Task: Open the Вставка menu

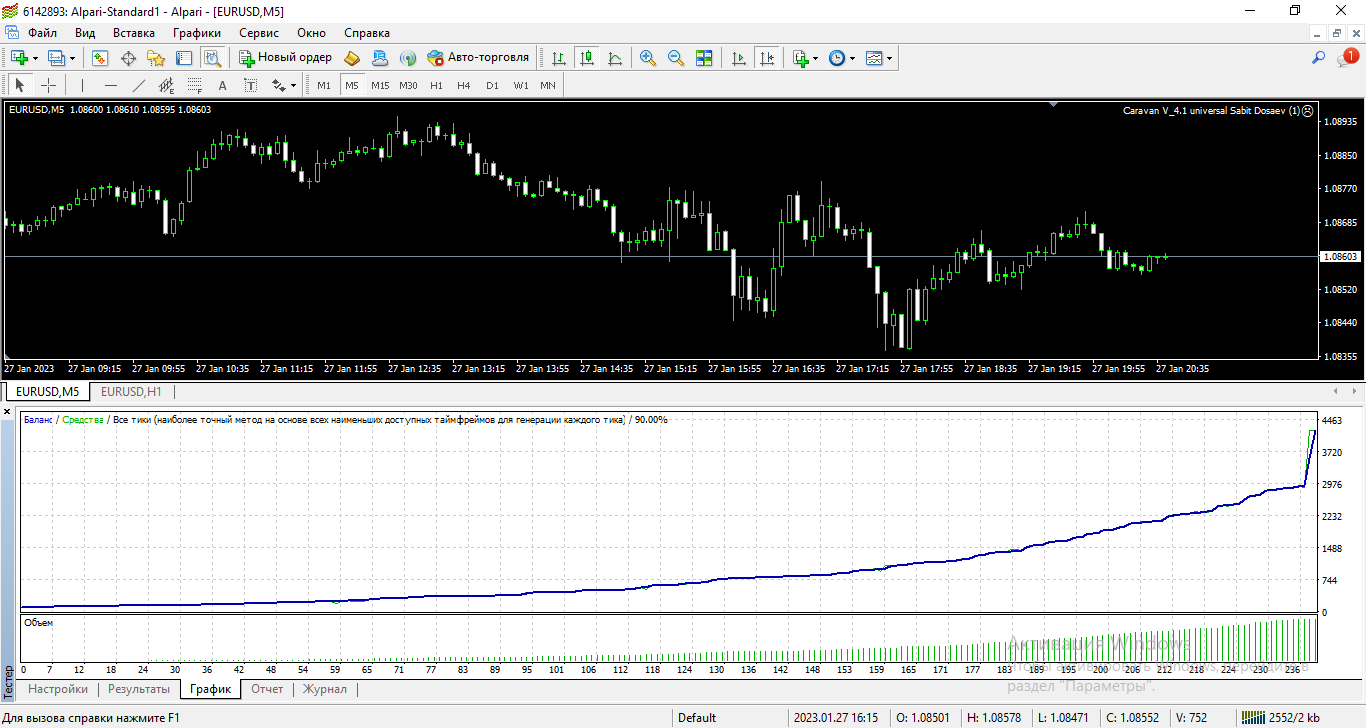Action: point(134,33)
